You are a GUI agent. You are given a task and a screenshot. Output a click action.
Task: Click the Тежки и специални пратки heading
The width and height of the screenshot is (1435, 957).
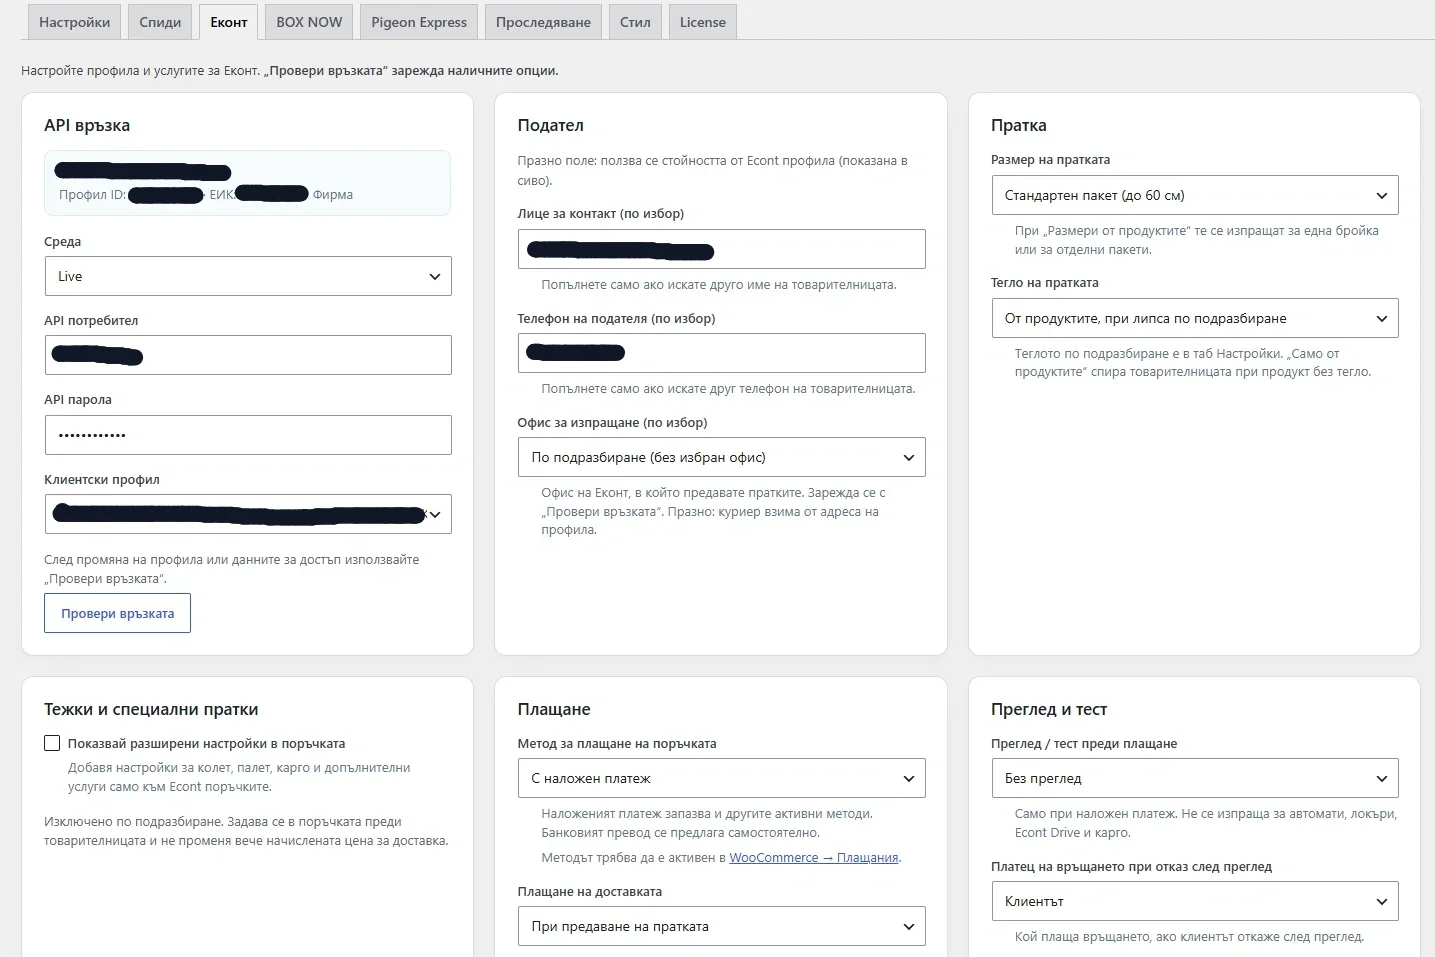click(x=151, y=709)
